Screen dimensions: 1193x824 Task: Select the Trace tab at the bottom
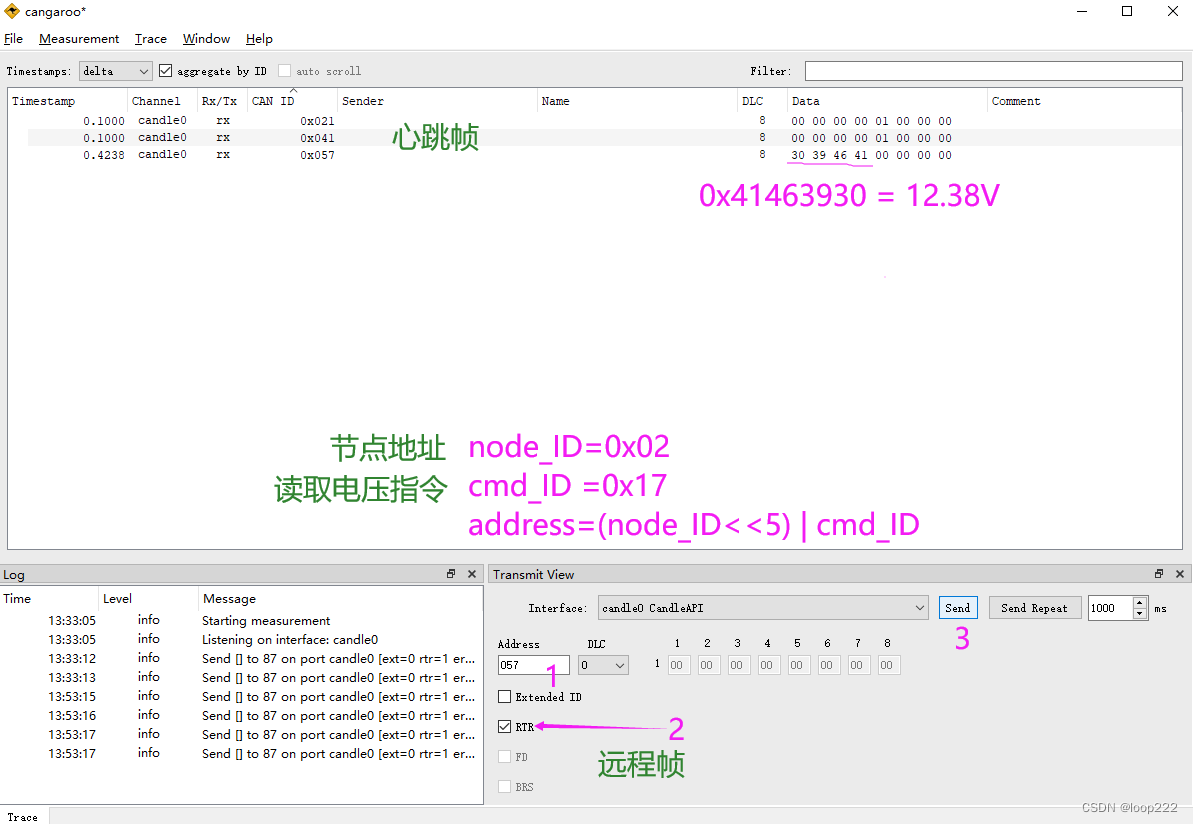pos(23,815)
